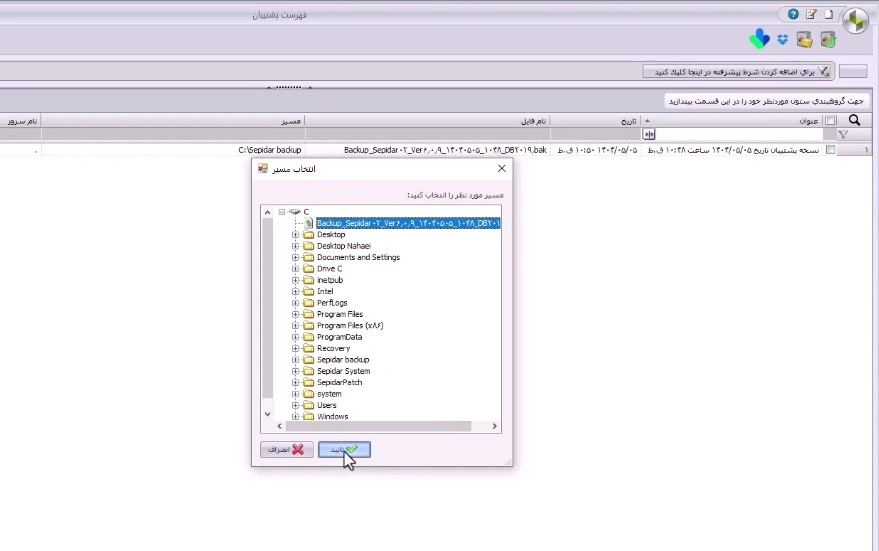The height and width of the screenshot is (551, 879).
Task: Click the safe with yellow folder icon
Action: pyautogui.click(x=805, y=39)
